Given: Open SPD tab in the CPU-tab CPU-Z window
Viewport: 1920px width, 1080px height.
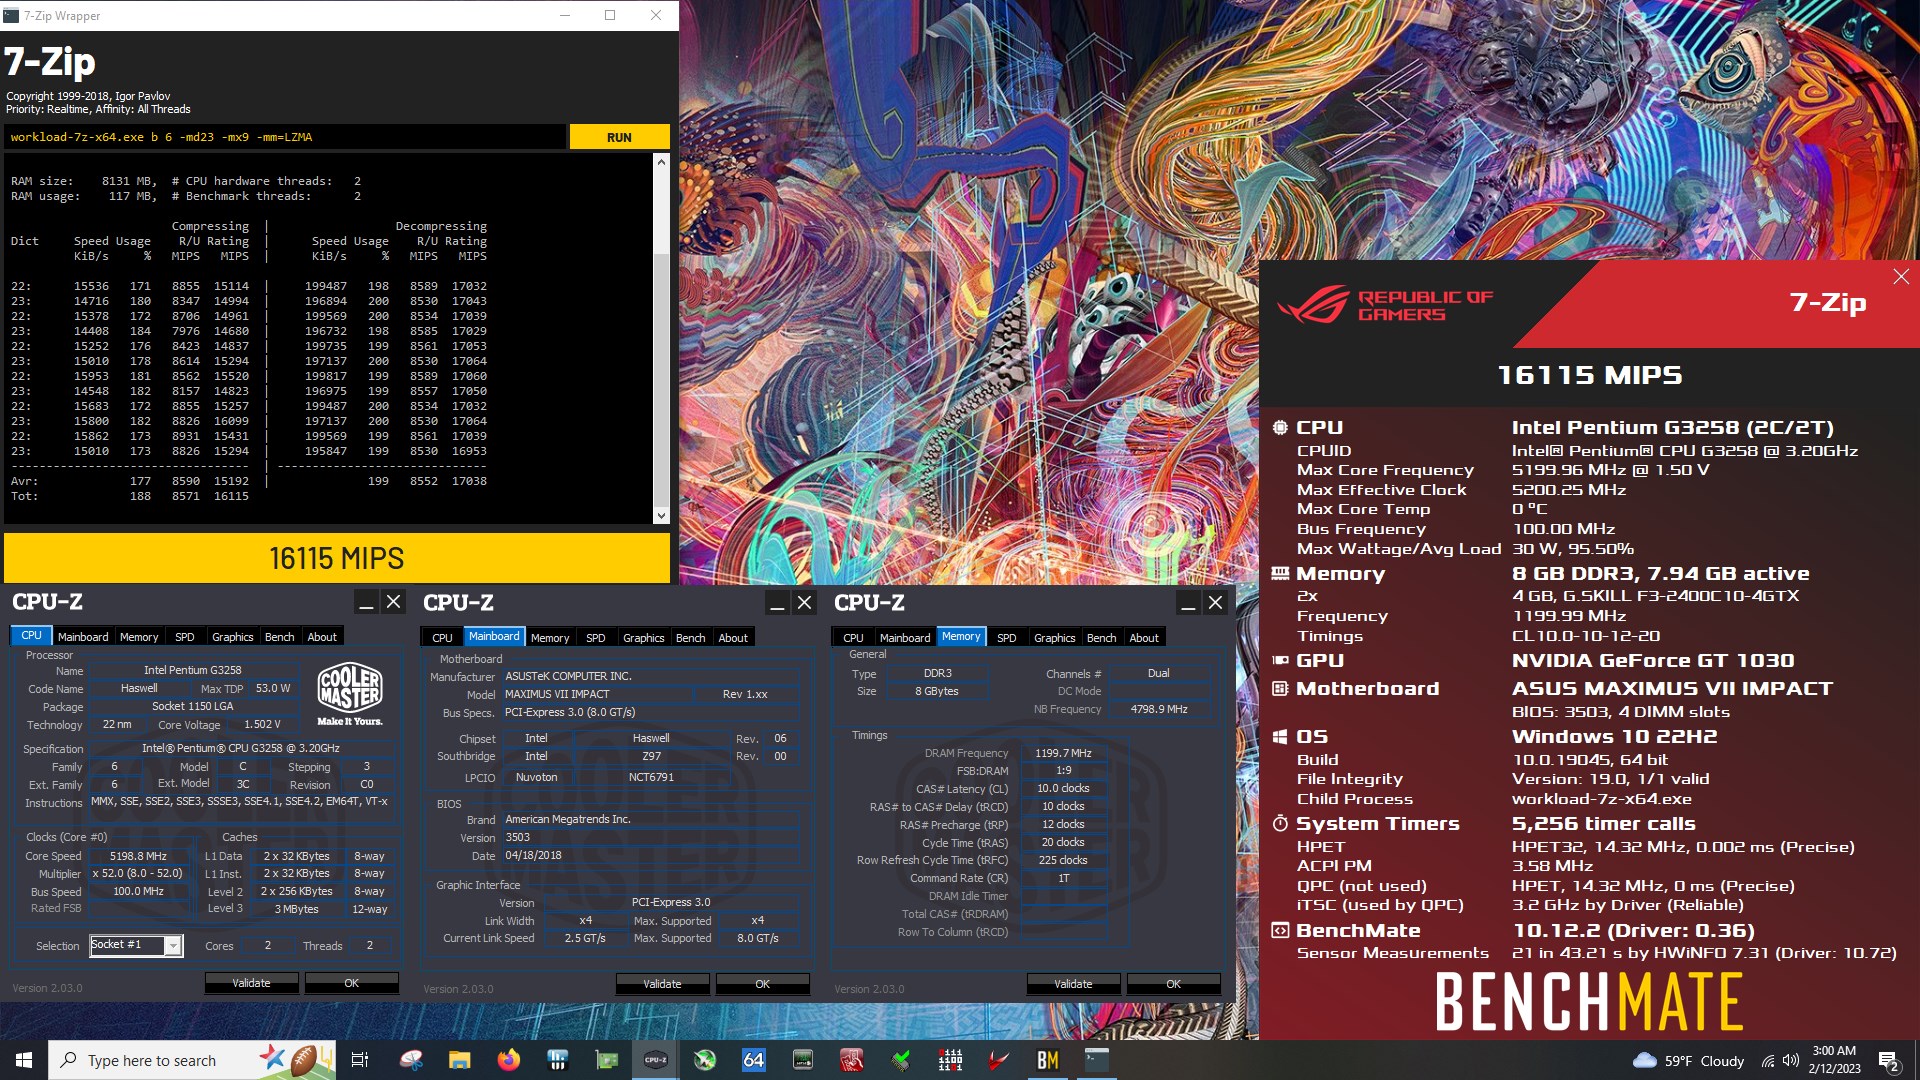Looking at the screenshot, I should point(185,637).
